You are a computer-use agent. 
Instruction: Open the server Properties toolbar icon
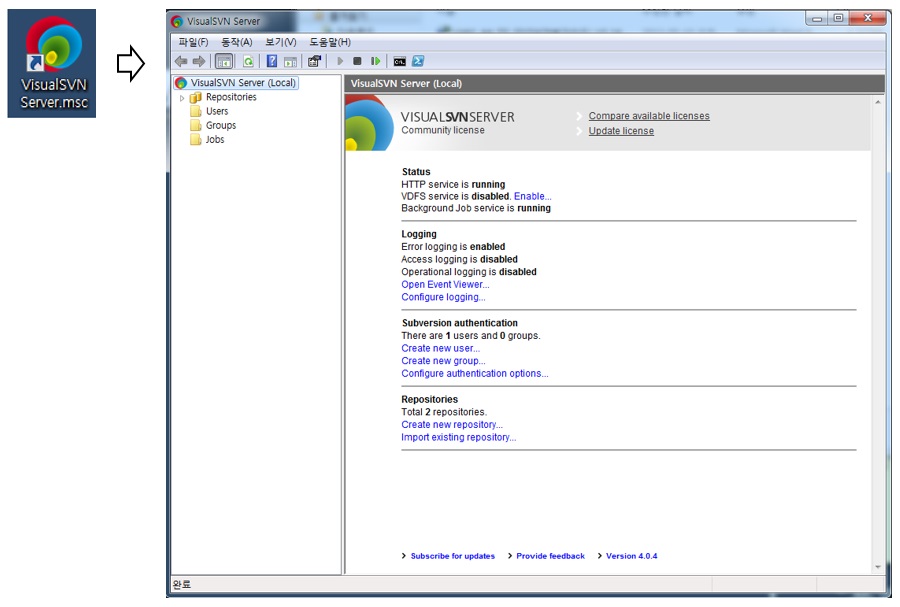[314, 61]
